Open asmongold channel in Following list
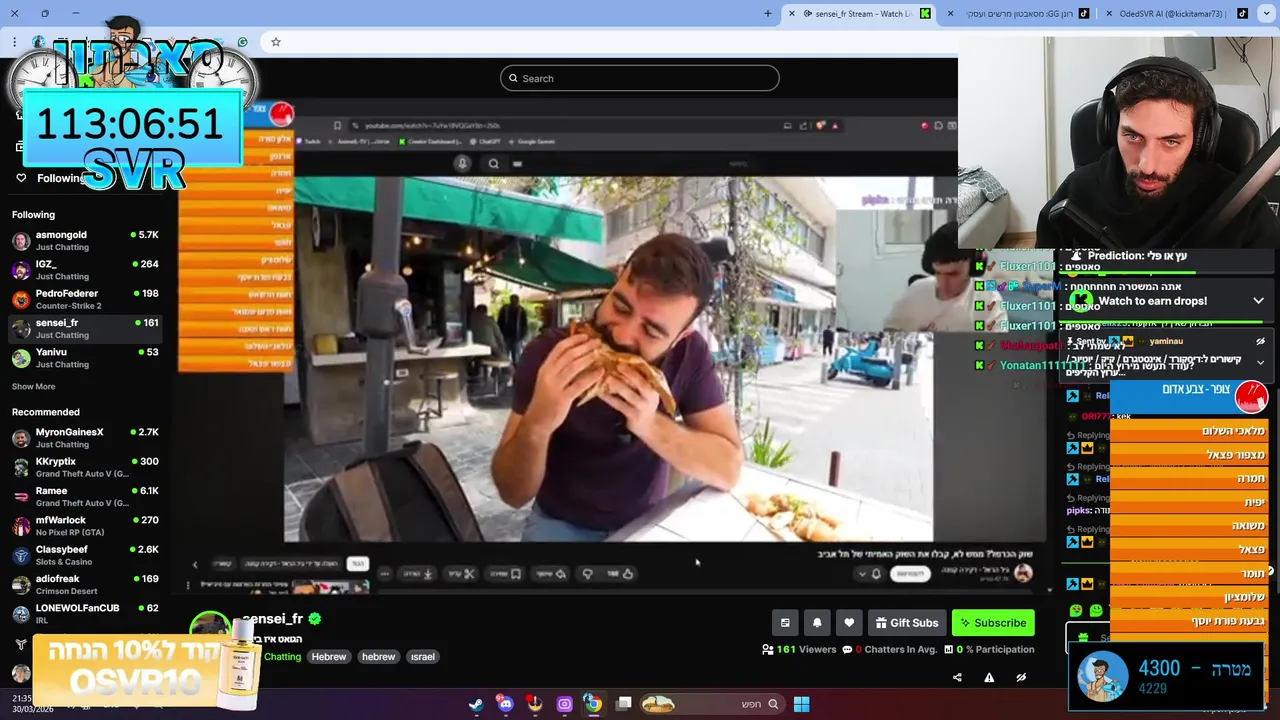 [x=85, y=241]
